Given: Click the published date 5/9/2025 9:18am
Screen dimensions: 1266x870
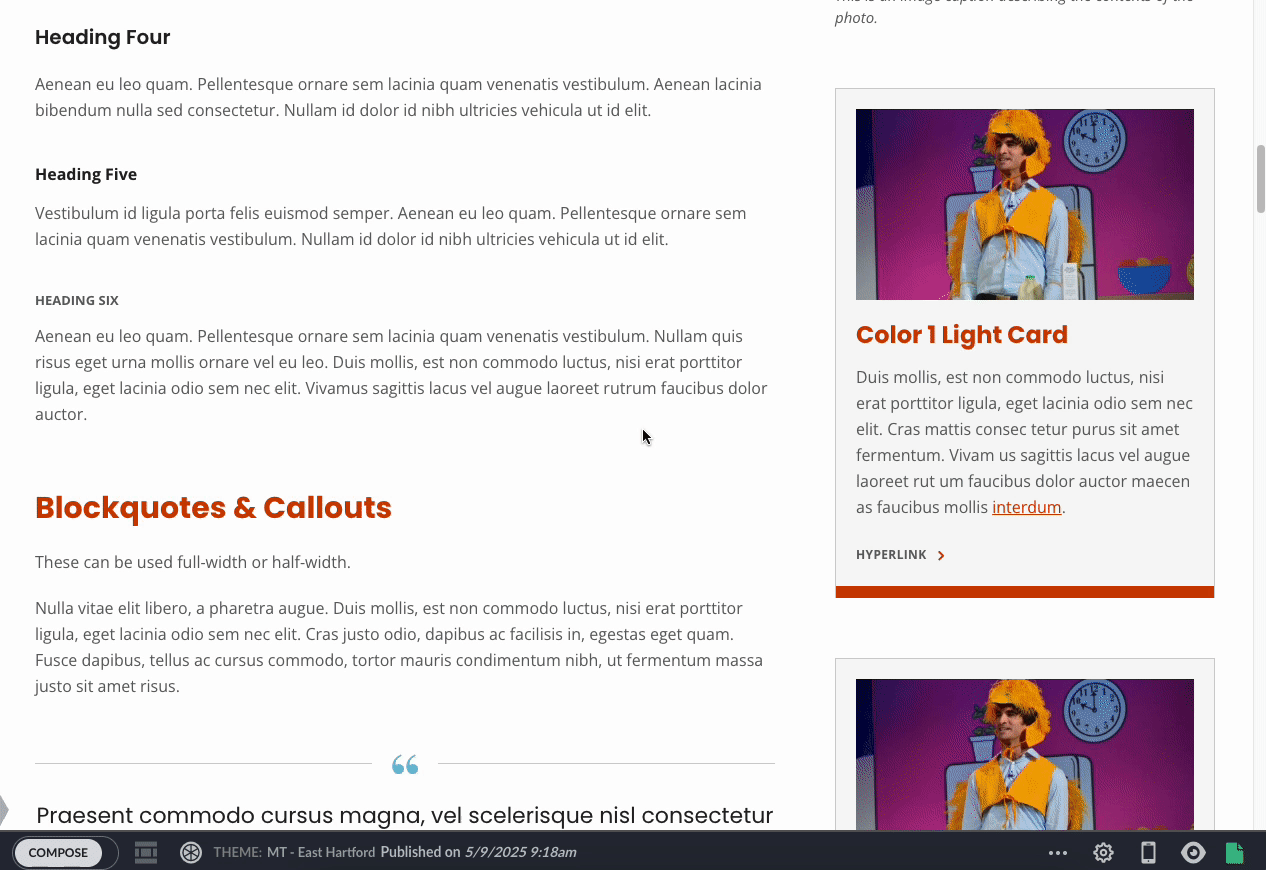Looking at the screenshot, I should pyautogui.click(x=520, y=852).
